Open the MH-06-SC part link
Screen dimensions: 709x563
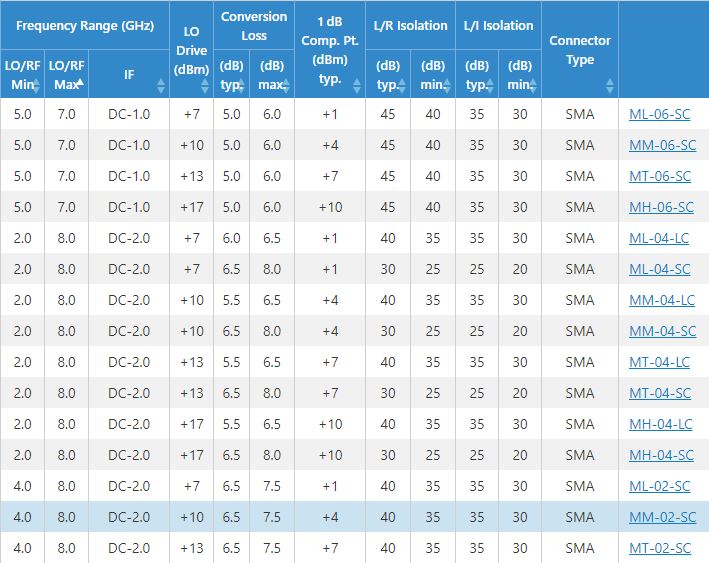pos(661,207)
